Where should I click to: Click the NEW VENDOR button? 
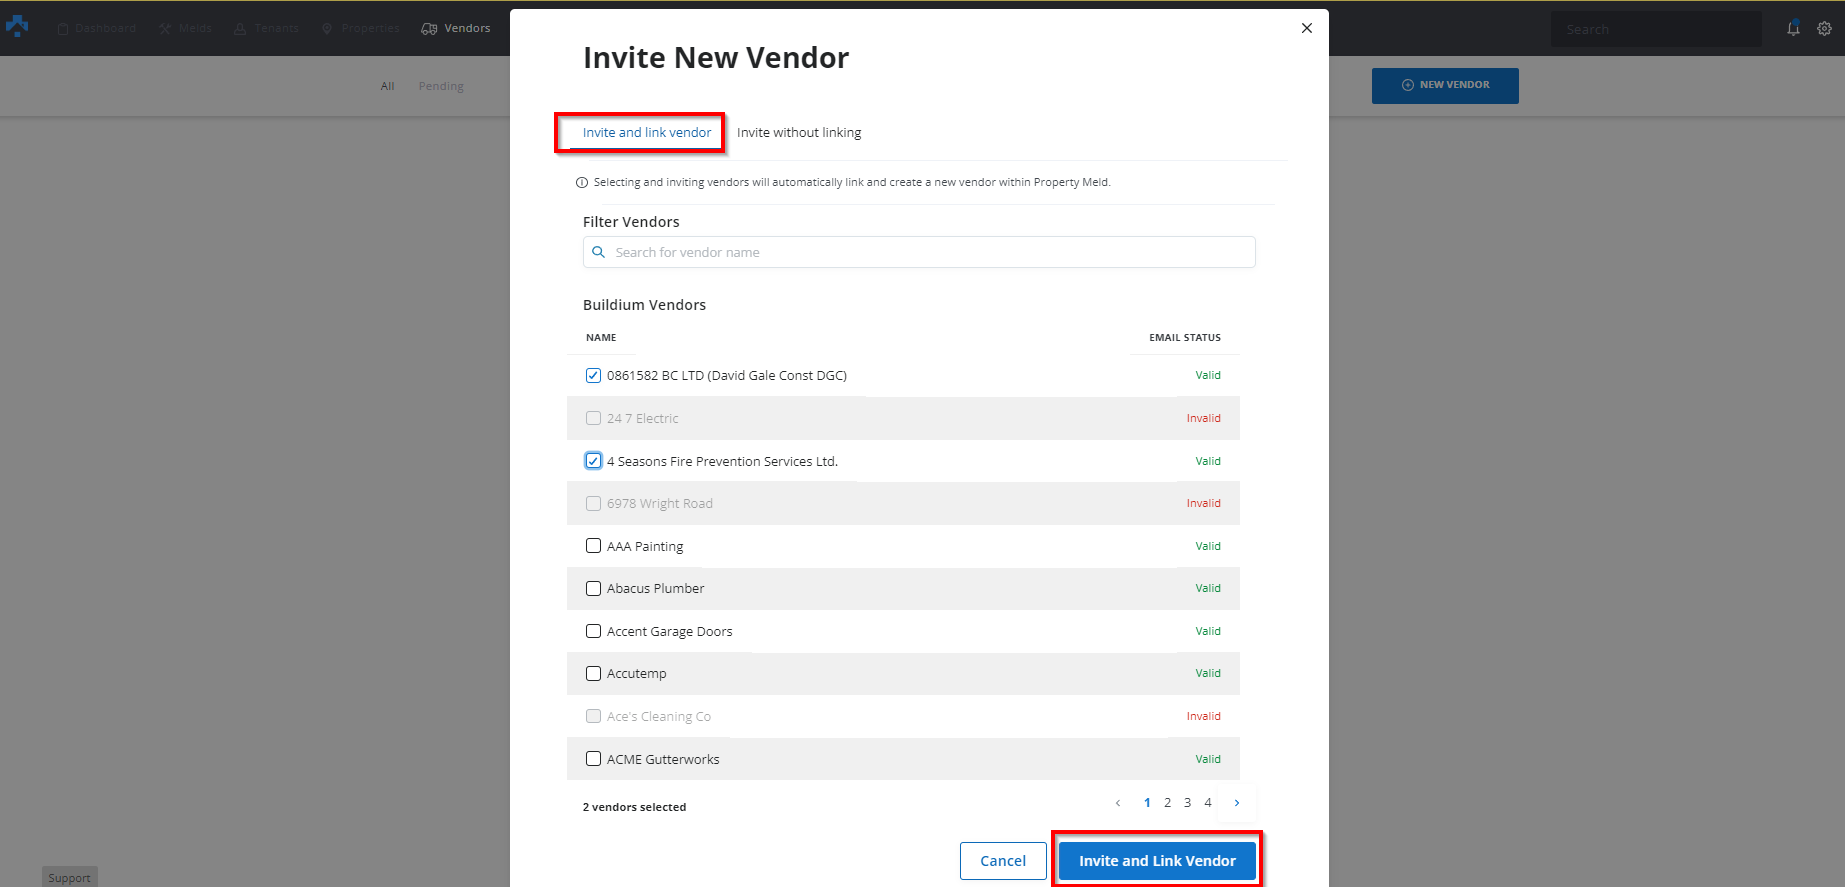[1445, 85]
